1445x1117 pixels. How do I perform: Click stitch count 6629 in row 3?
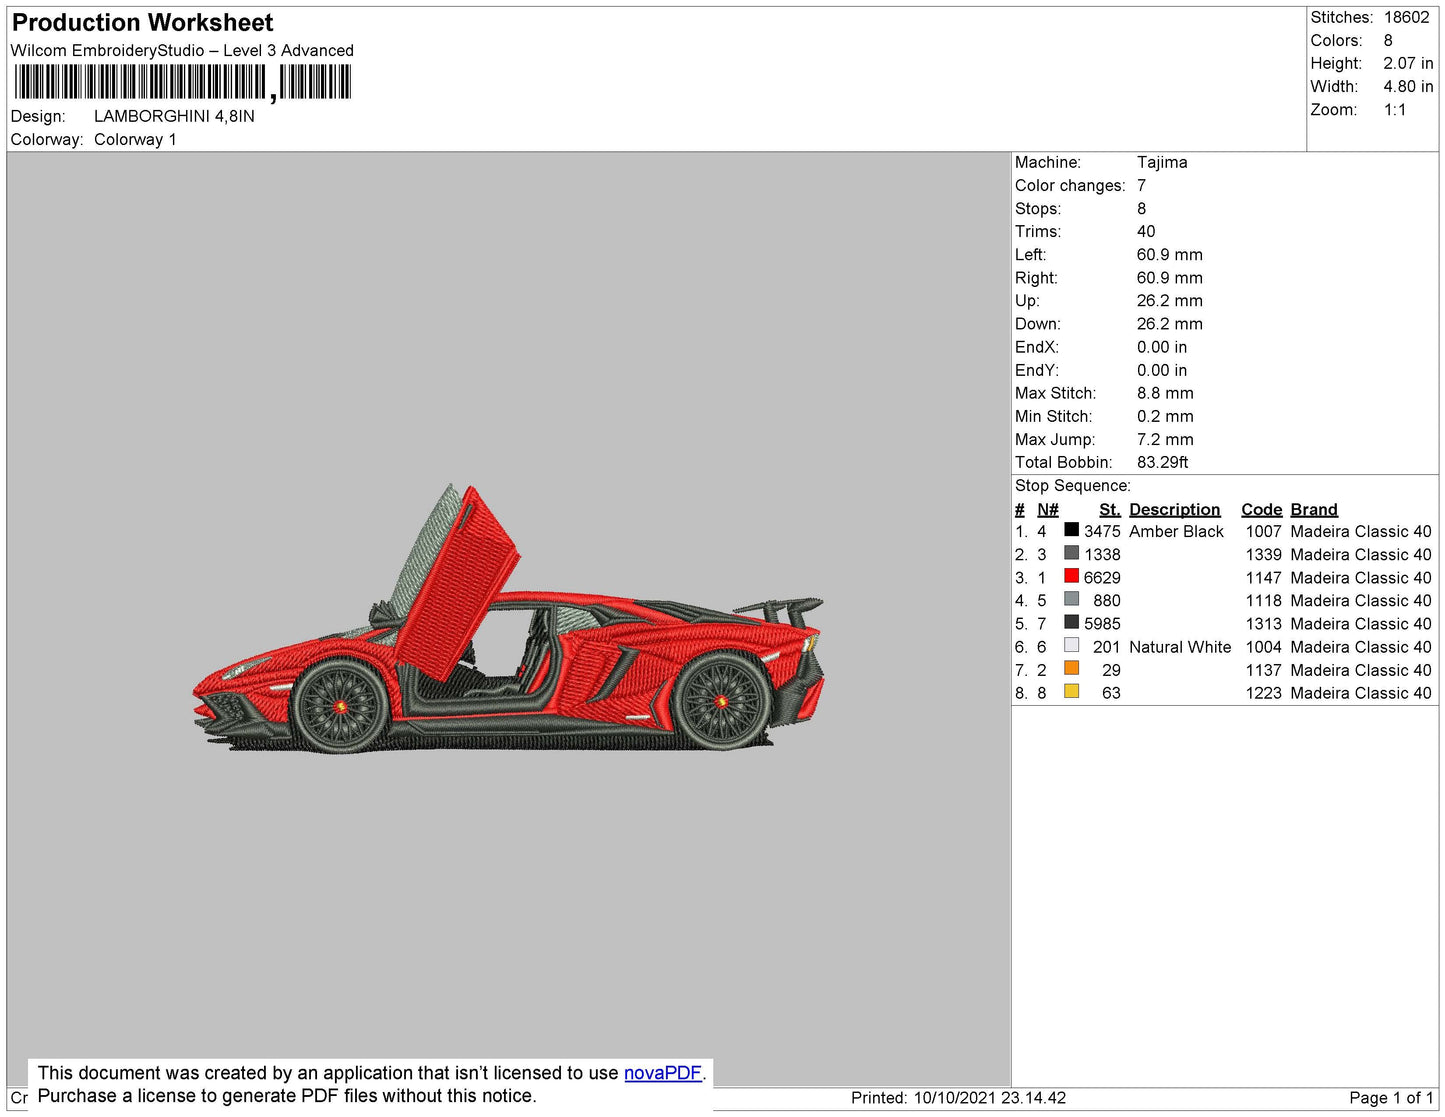point(1102,578)
